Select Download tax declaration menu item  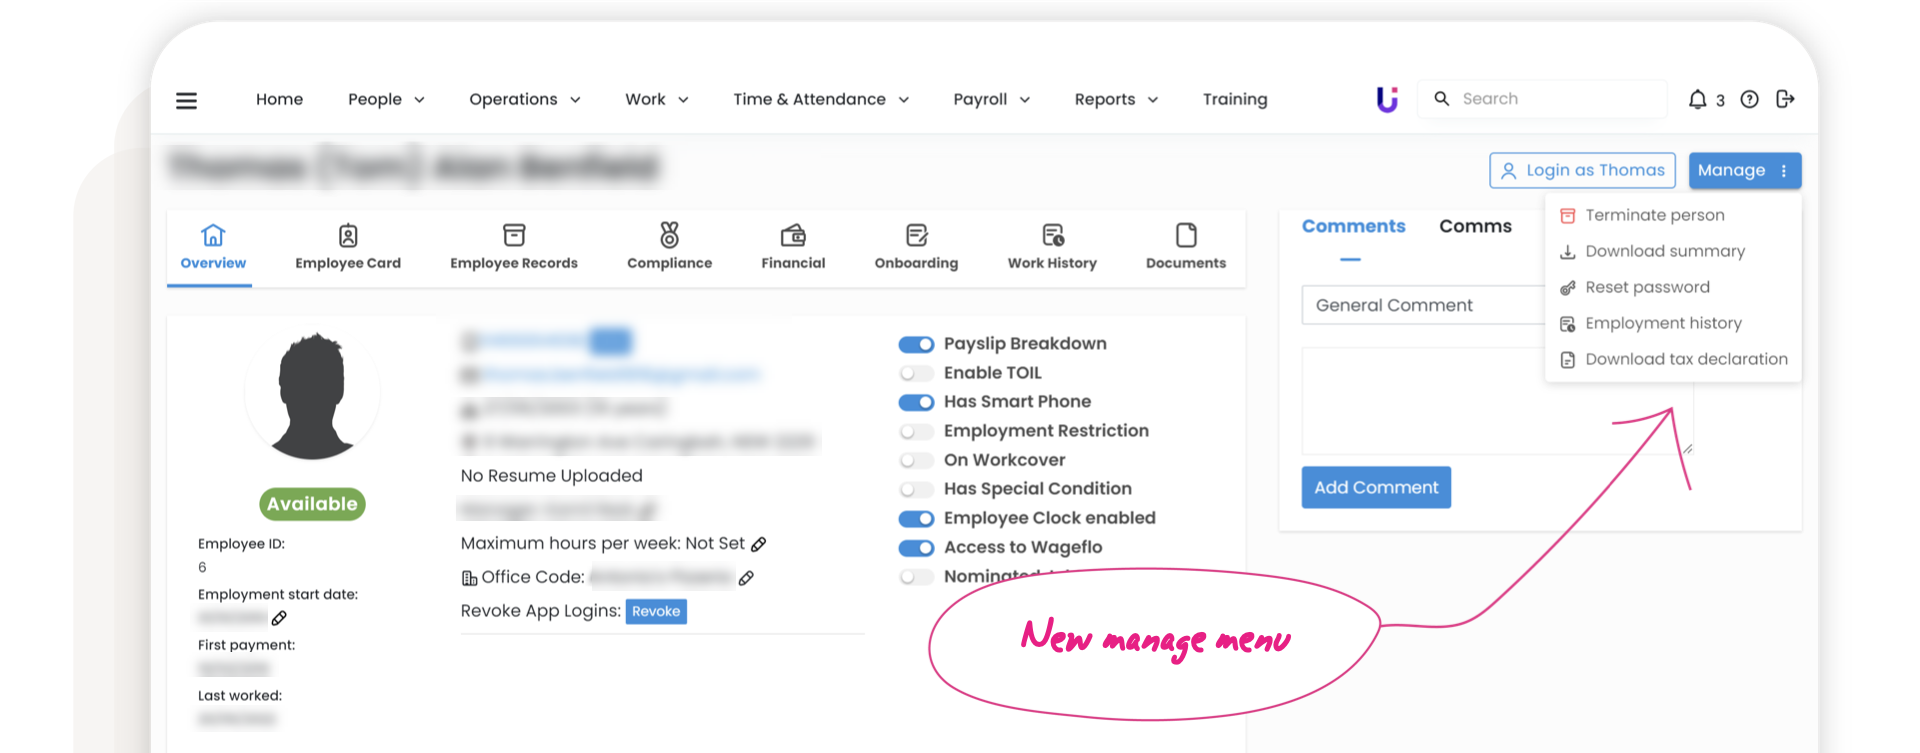pyautogui.click(x=1685, y=359)
